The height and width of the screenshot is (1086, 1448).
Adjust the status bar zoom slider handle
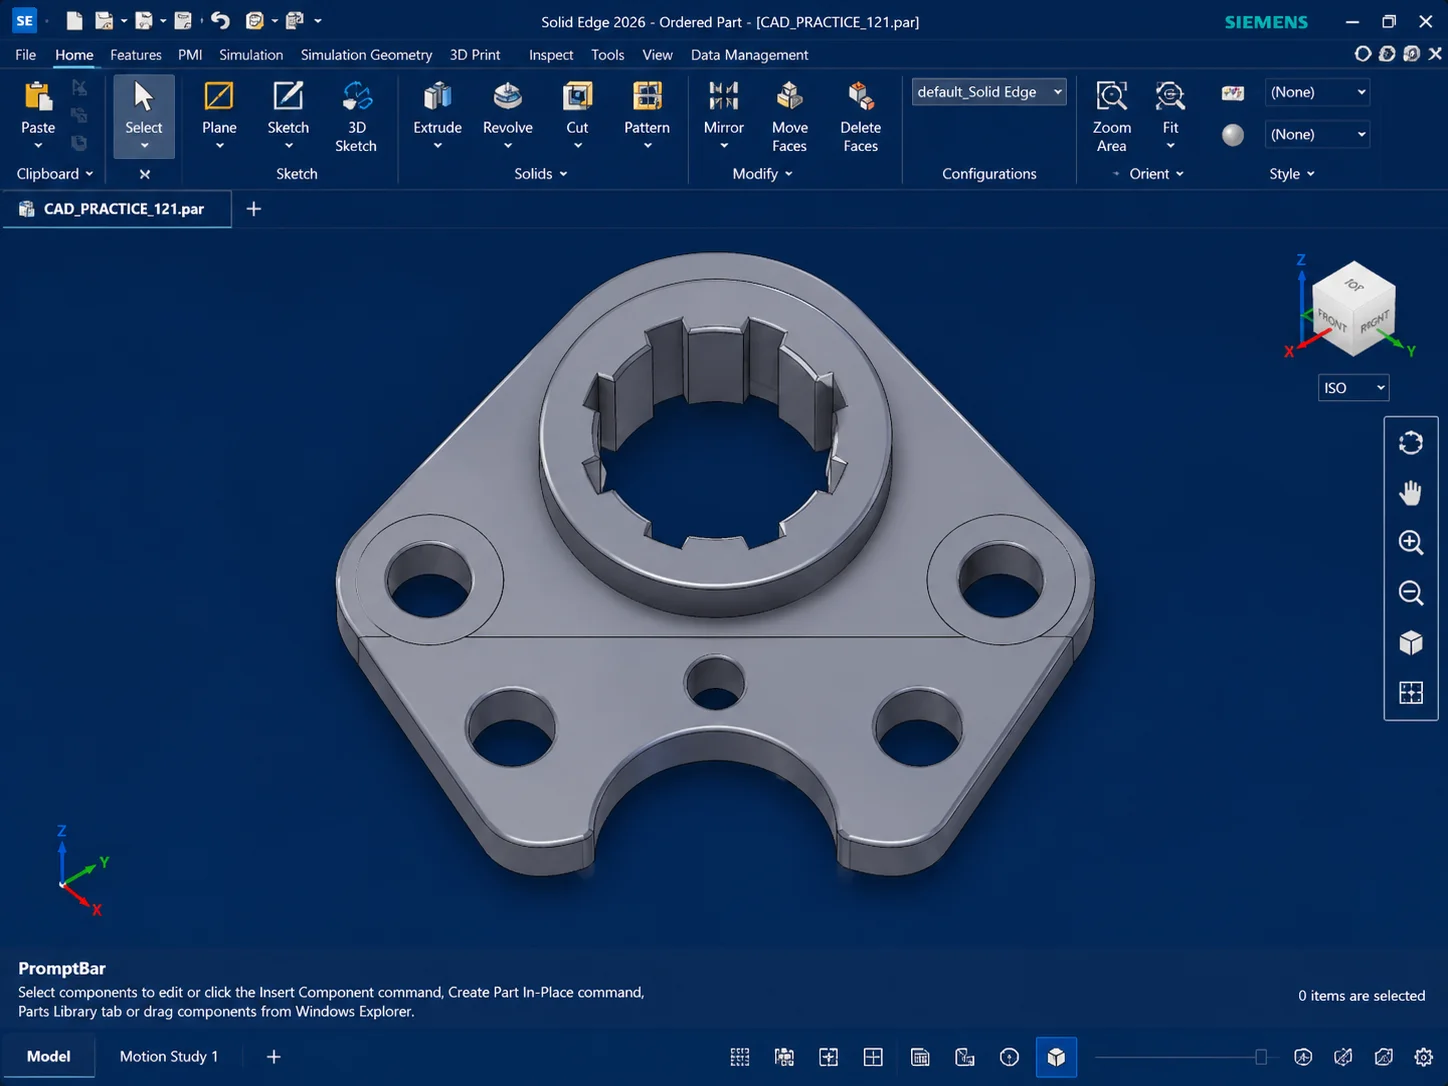(1261, 1057)
